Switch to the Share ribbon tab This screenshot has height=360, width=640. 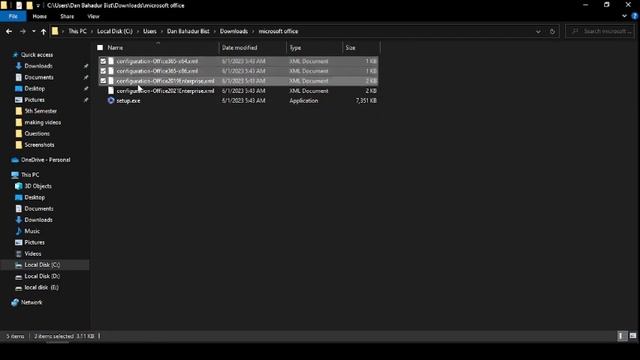[67, 16]
